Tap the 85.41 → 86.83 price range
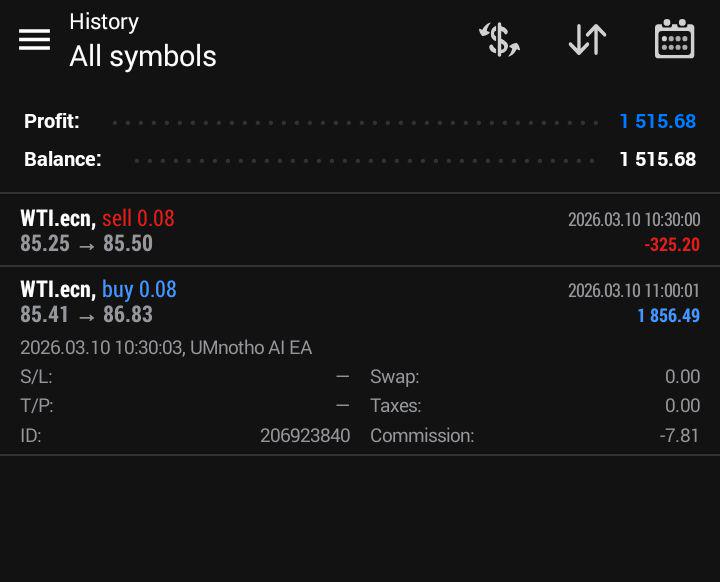Screen dimensions: 720x582 [x=86, y=315]
